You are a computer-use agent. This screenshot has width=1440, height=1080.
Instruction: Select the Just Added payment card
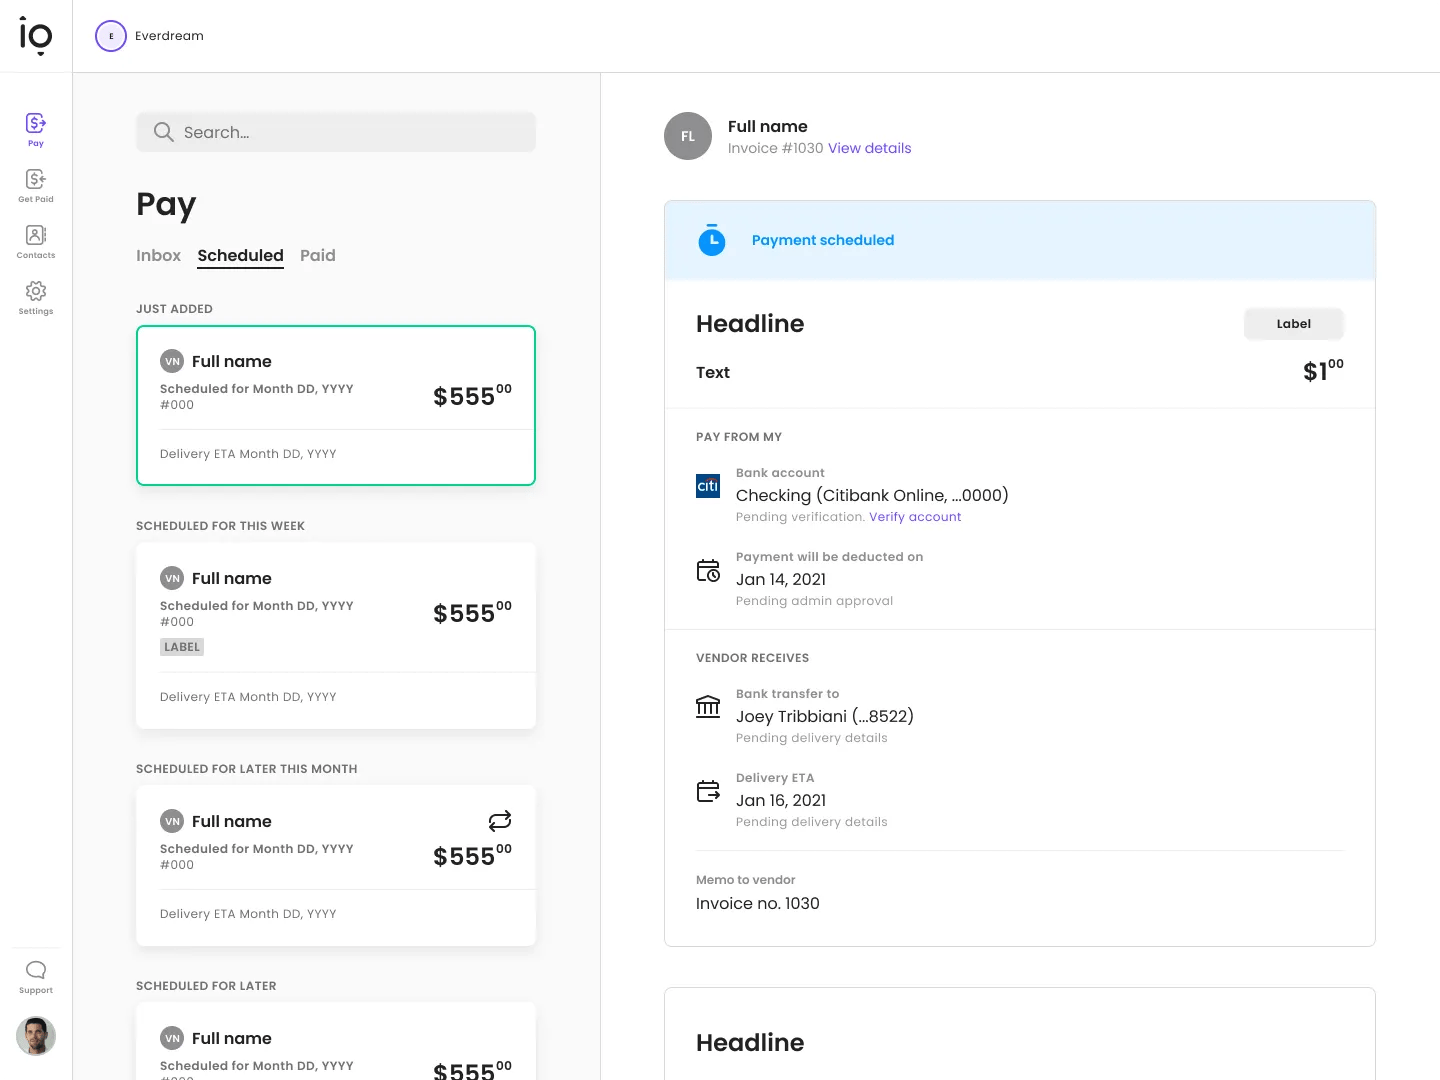pos(336,406)
